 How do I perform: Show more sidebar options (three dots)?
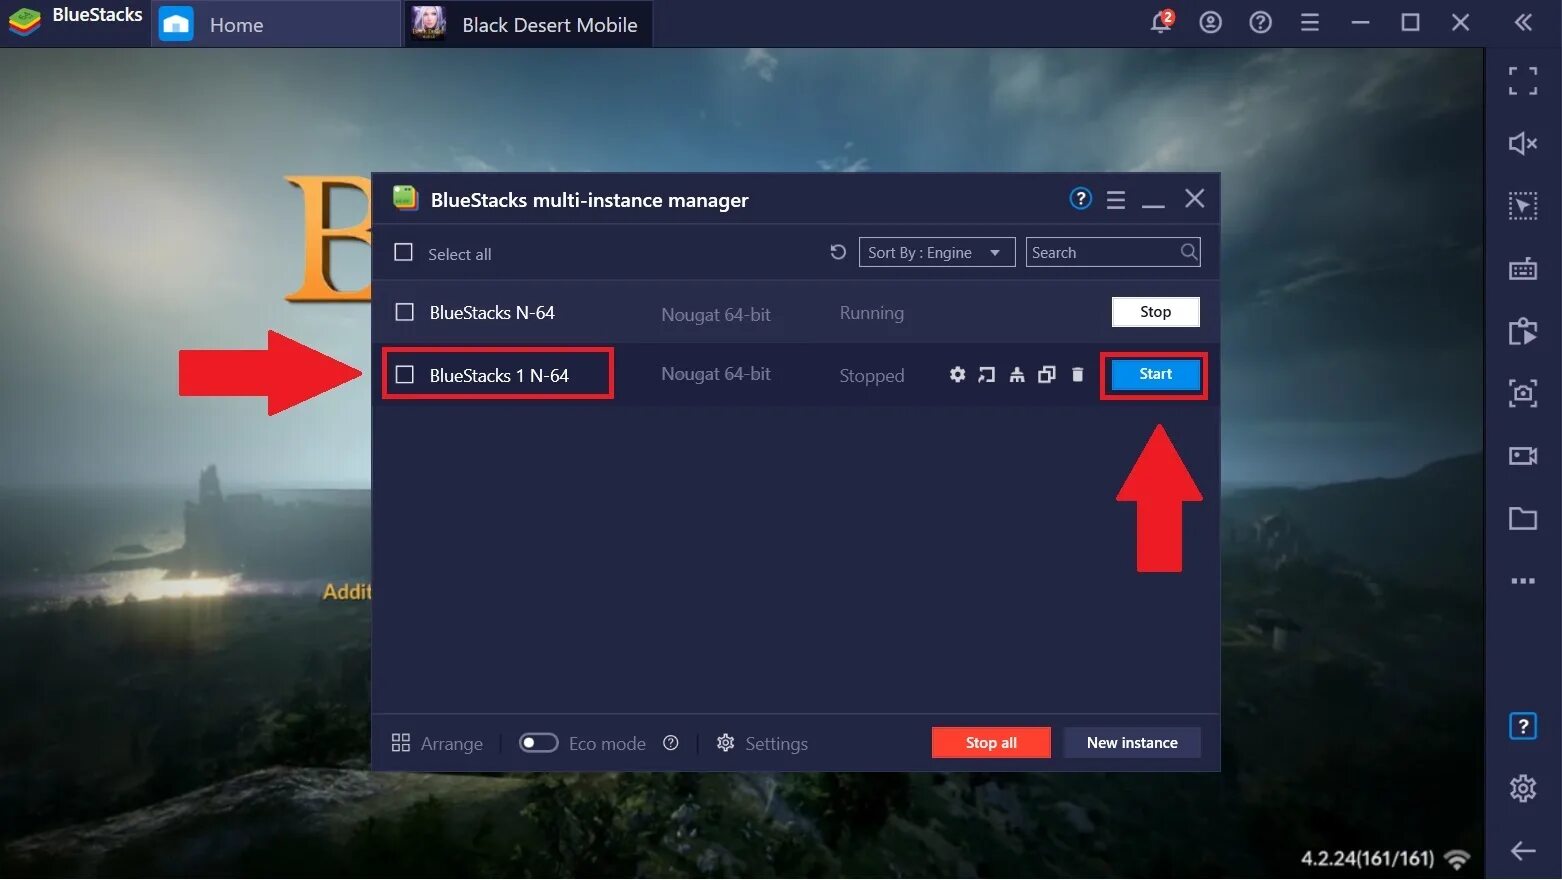click(x=1523, y=581)
